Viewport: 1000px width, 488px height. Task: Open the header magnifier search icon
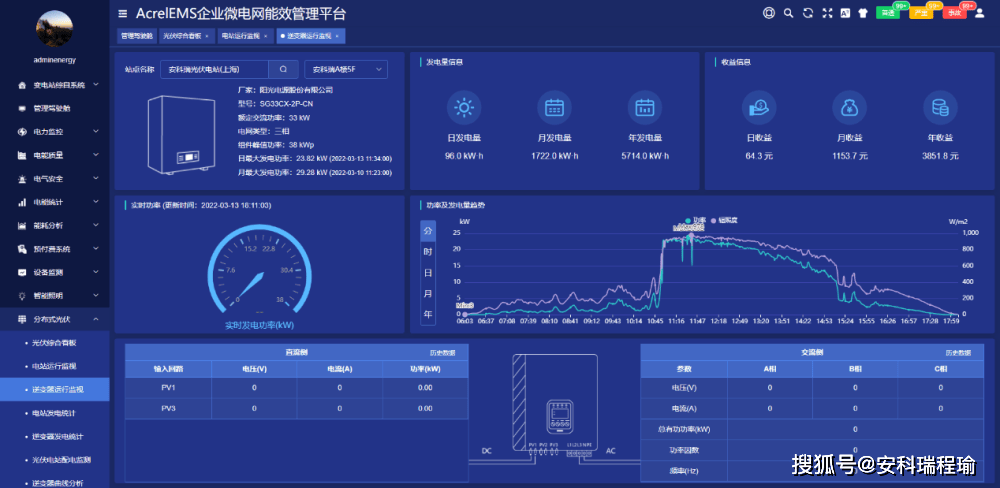[788, 13]
